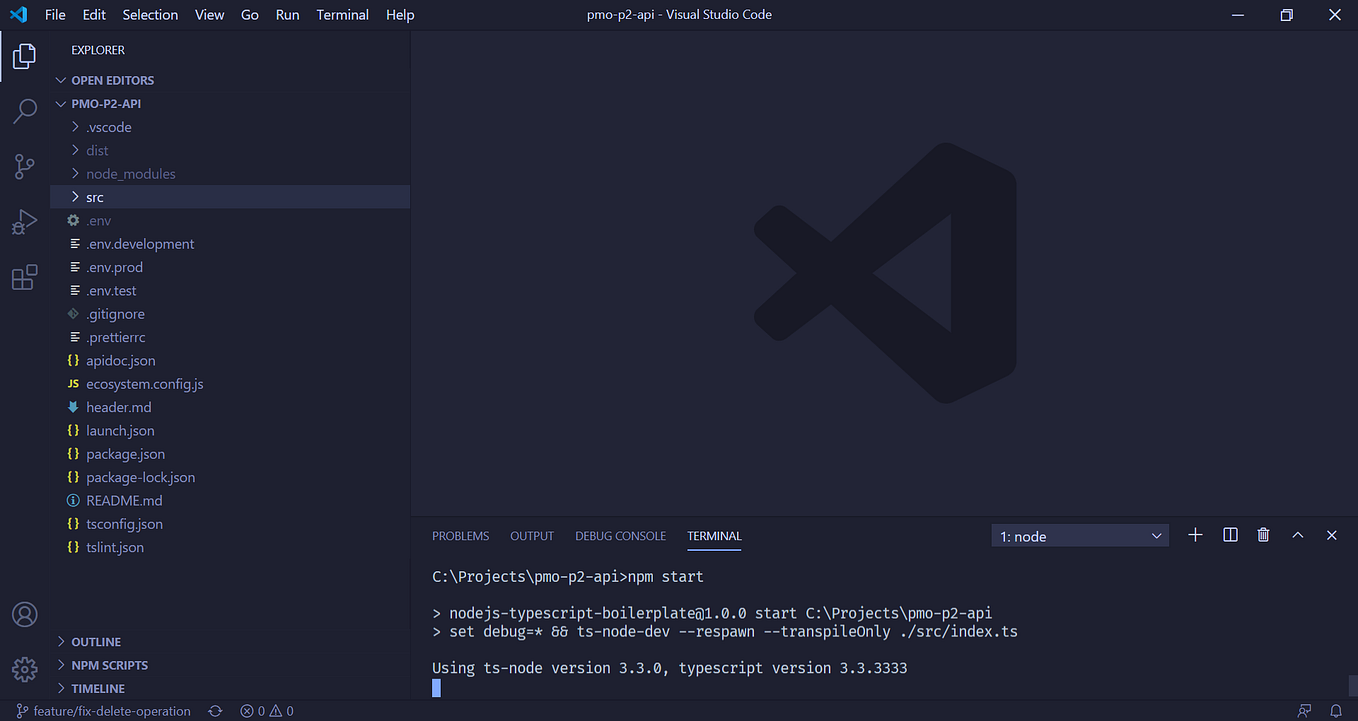
Task: Click the errors and warnings status indicator
Action: [x=265, y=711]
